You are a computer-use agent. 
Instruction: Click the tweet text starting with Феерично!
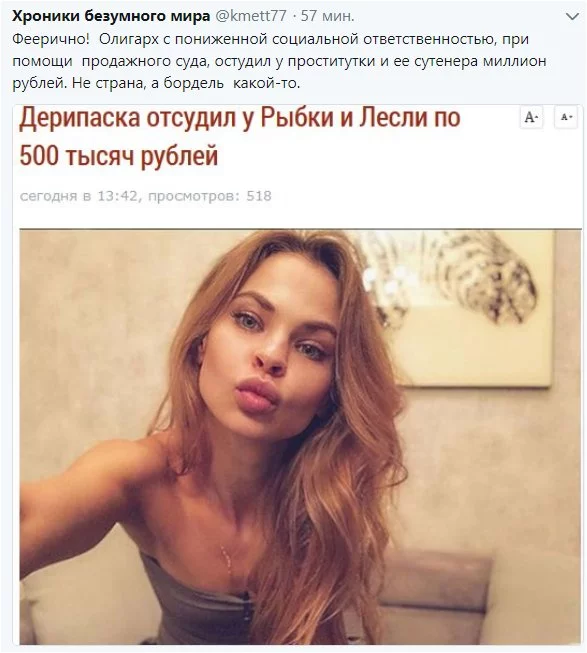coord(279,61)
